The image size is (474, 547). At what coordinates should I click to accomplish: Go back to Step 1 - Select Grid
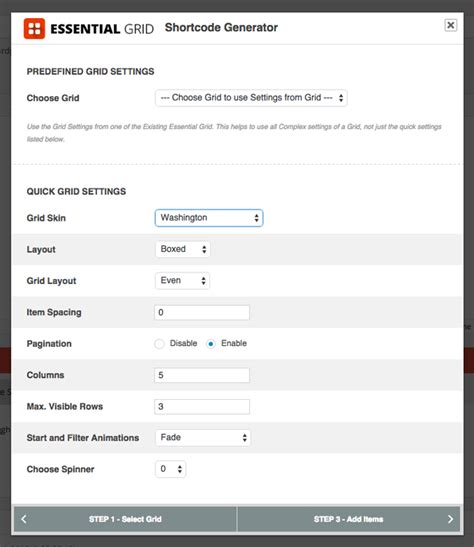[x=125, y=519]
